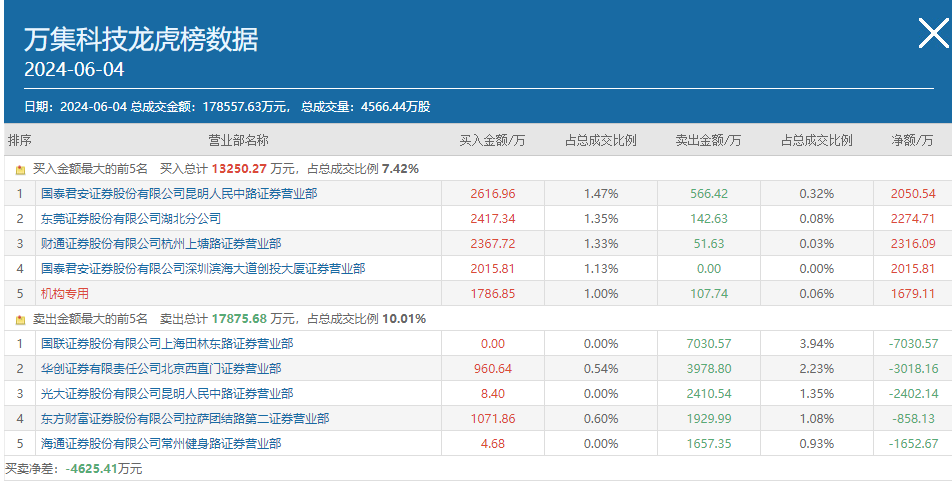Image resolution: width=952 pixels, height=482 pixels.
Task: Select net amount -858.13
Action: pos(914,418)
